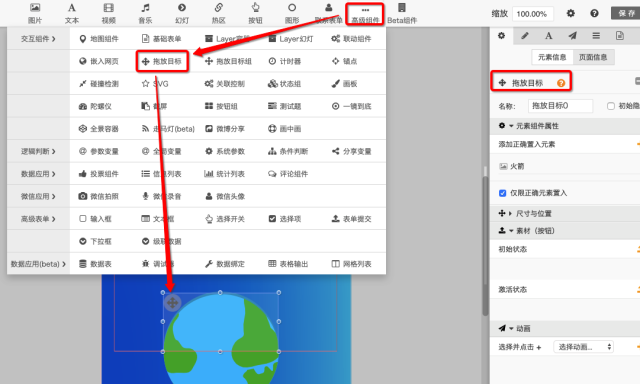Add 网格列表 grid list component
640x384 pixels.
point(351,264)
